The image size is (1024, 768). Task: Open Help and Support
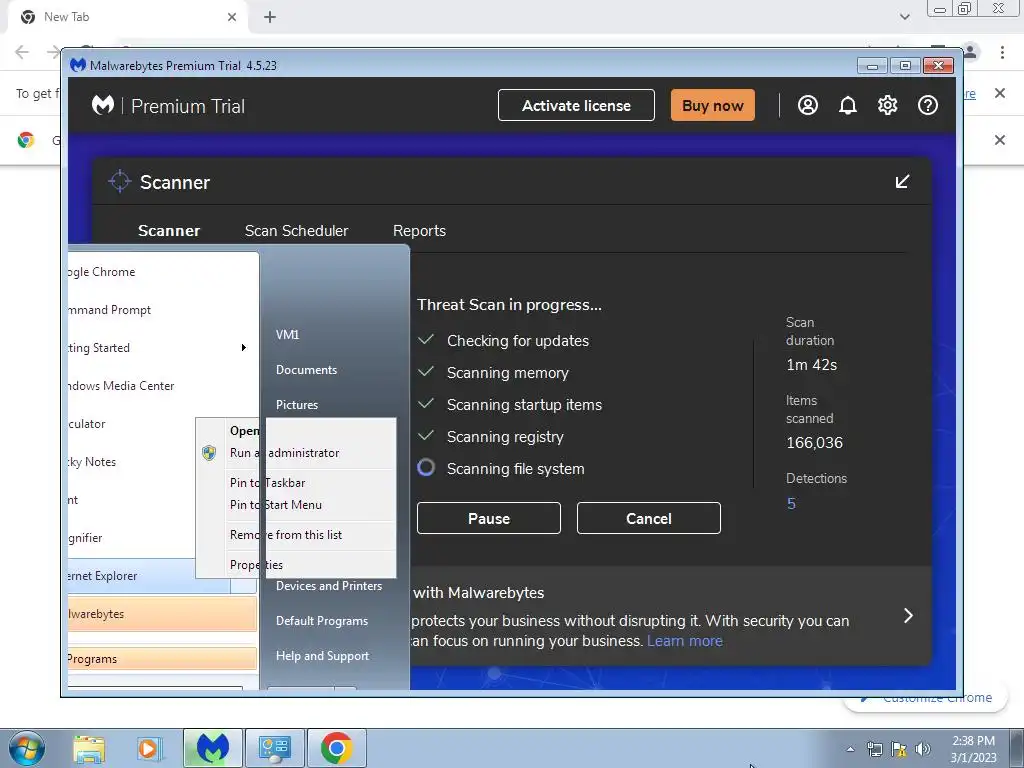tap(322, 656)
